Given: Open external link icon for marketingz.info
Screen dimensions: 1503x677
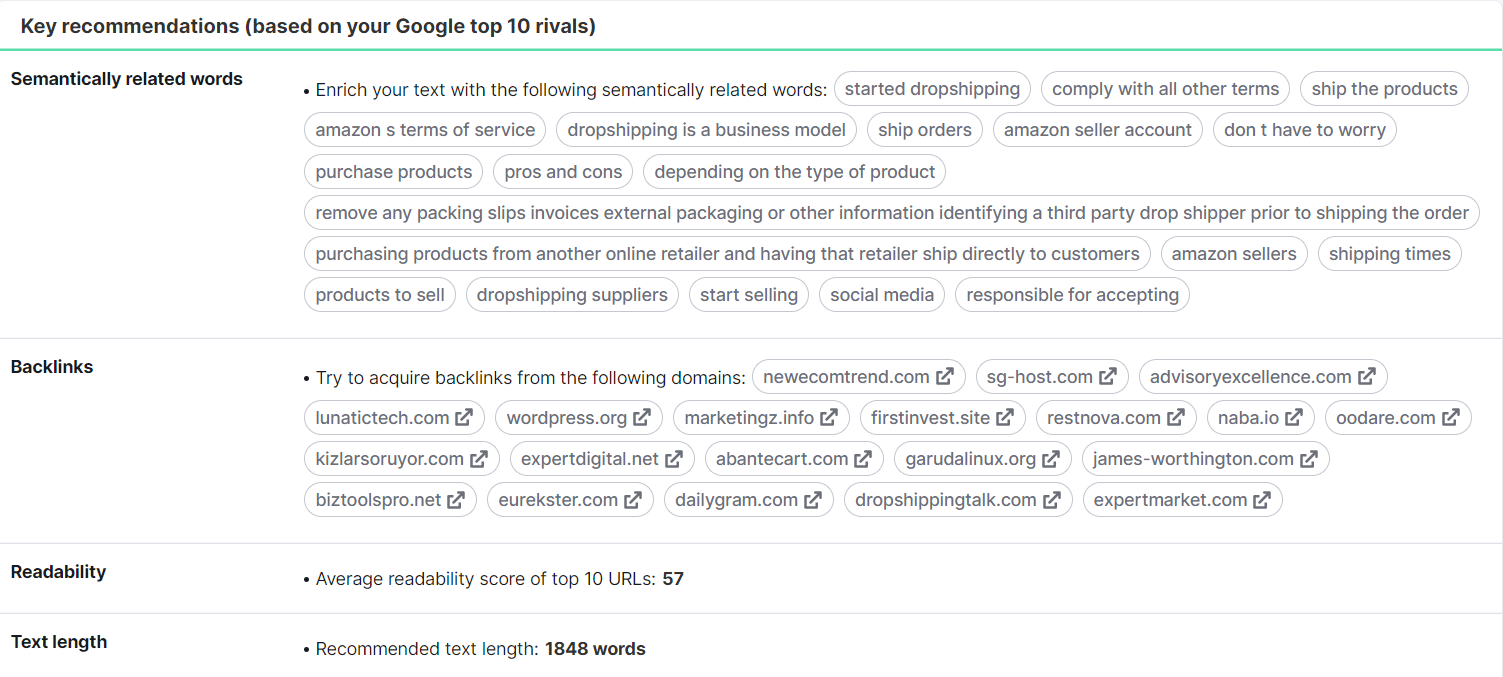Looking at the screenshot, I should [x=829, y=418].
